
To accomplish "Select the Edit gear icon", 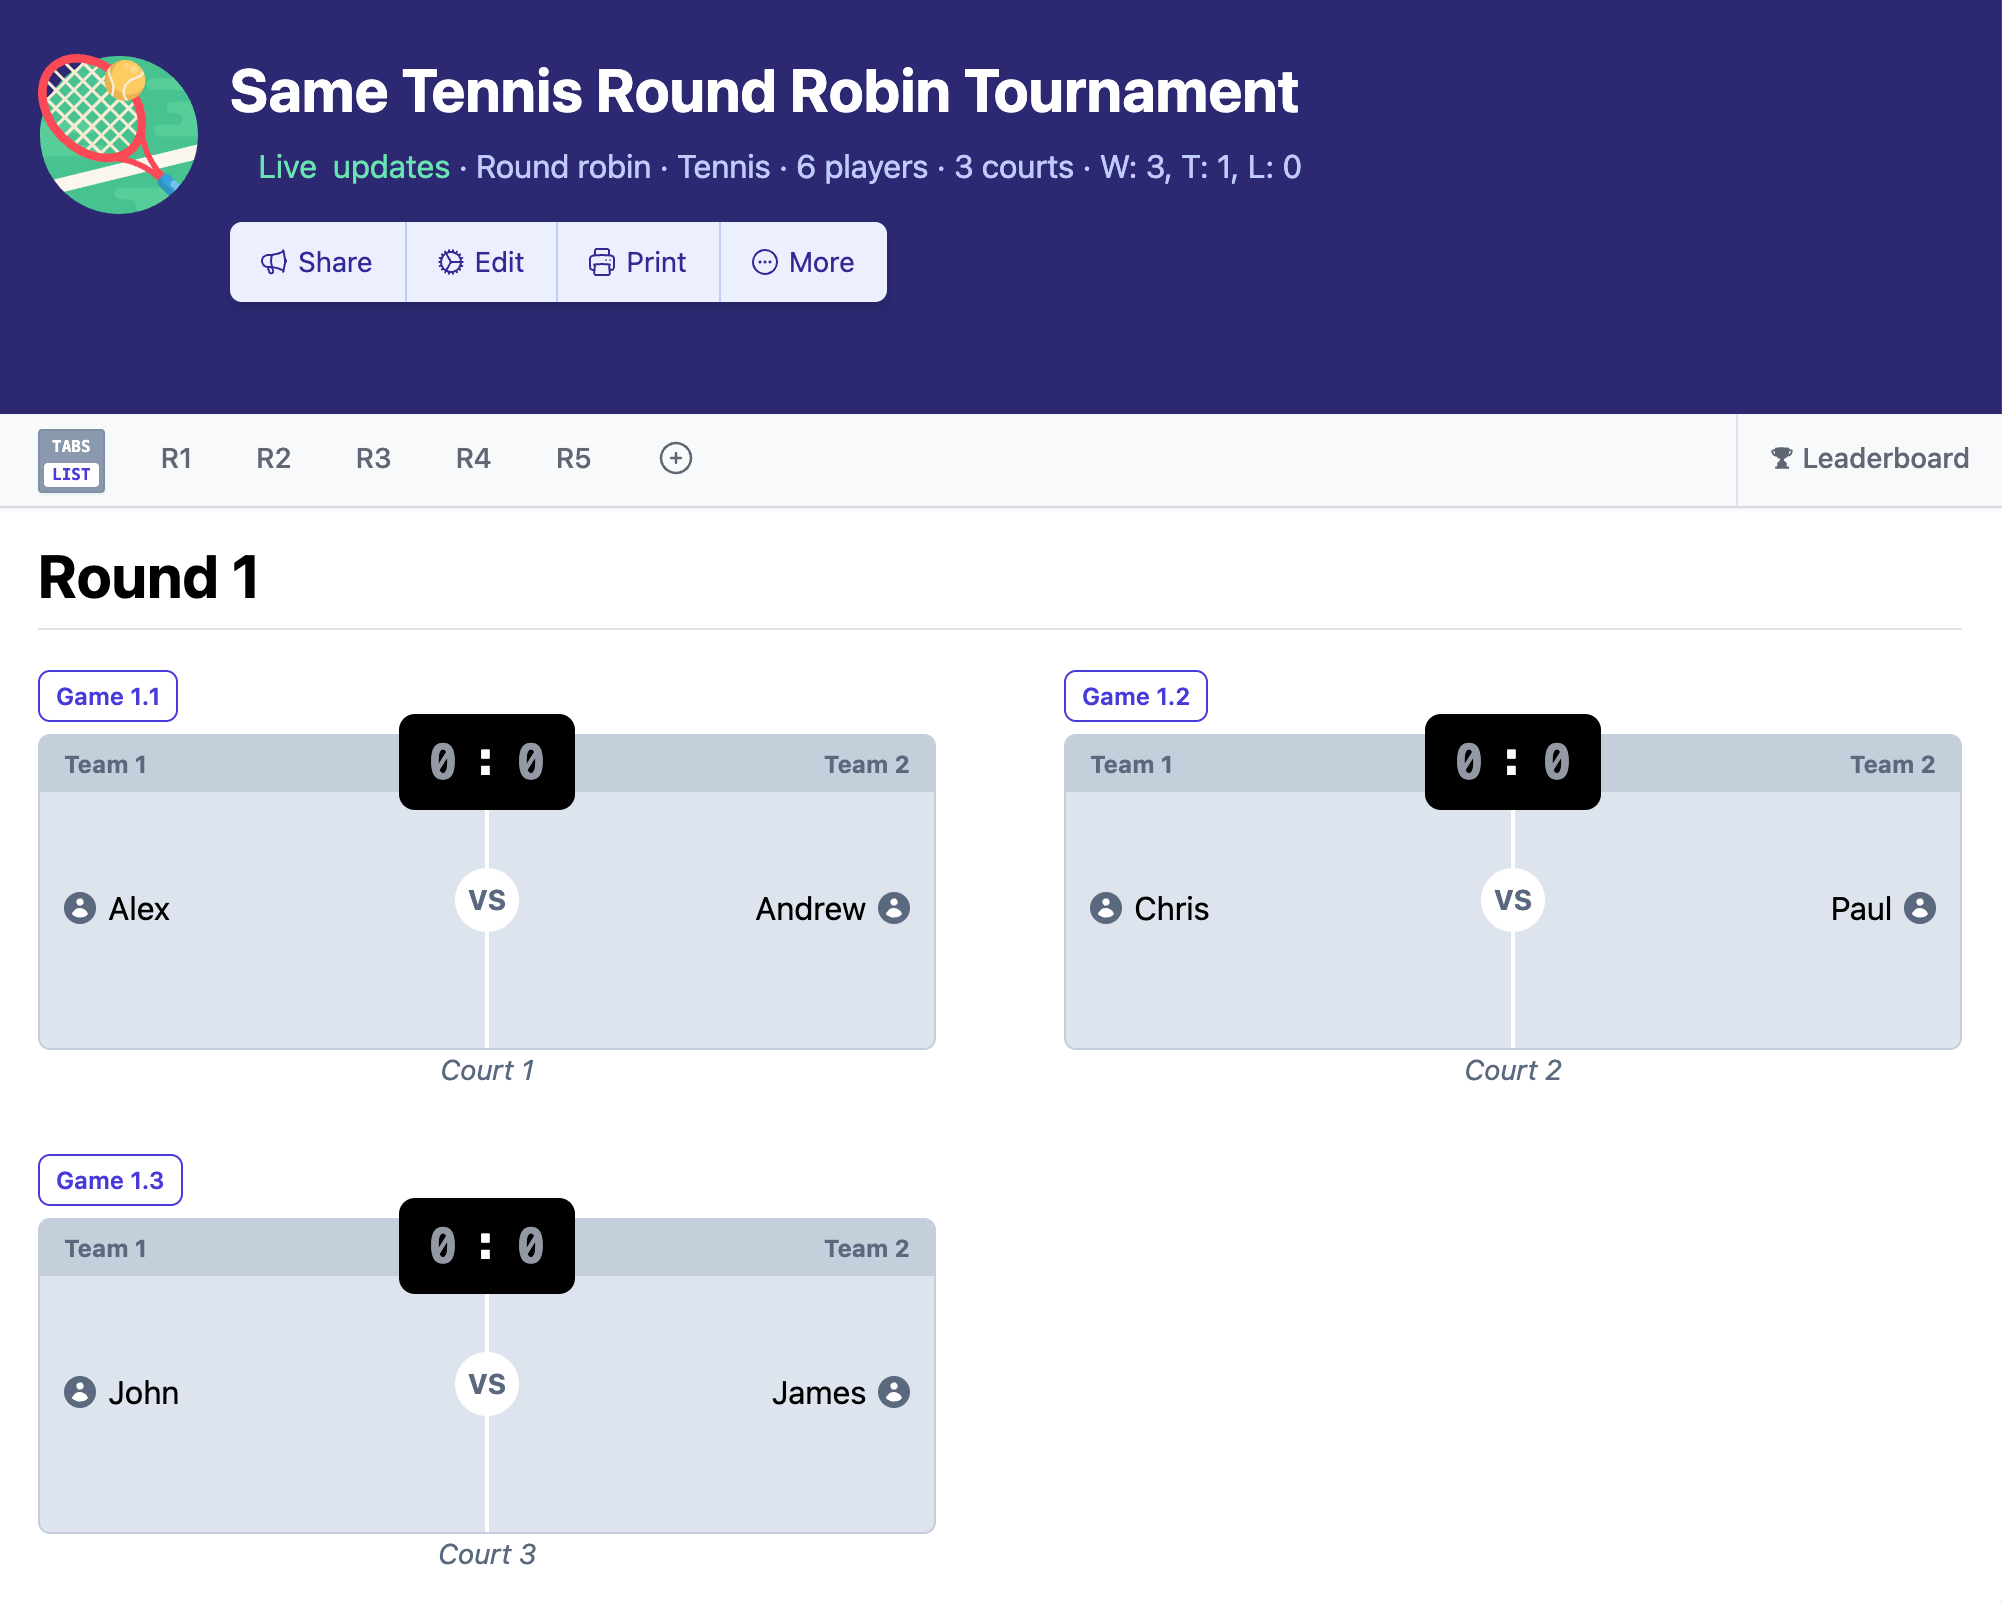I will [452, 262].
